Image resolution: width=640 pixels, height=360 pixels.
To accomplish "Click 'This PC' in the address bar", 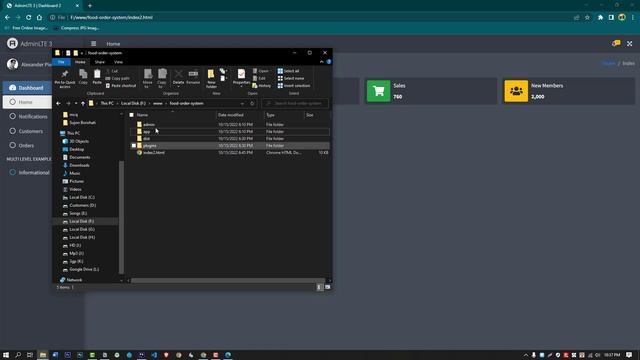I will click(107, 104).
